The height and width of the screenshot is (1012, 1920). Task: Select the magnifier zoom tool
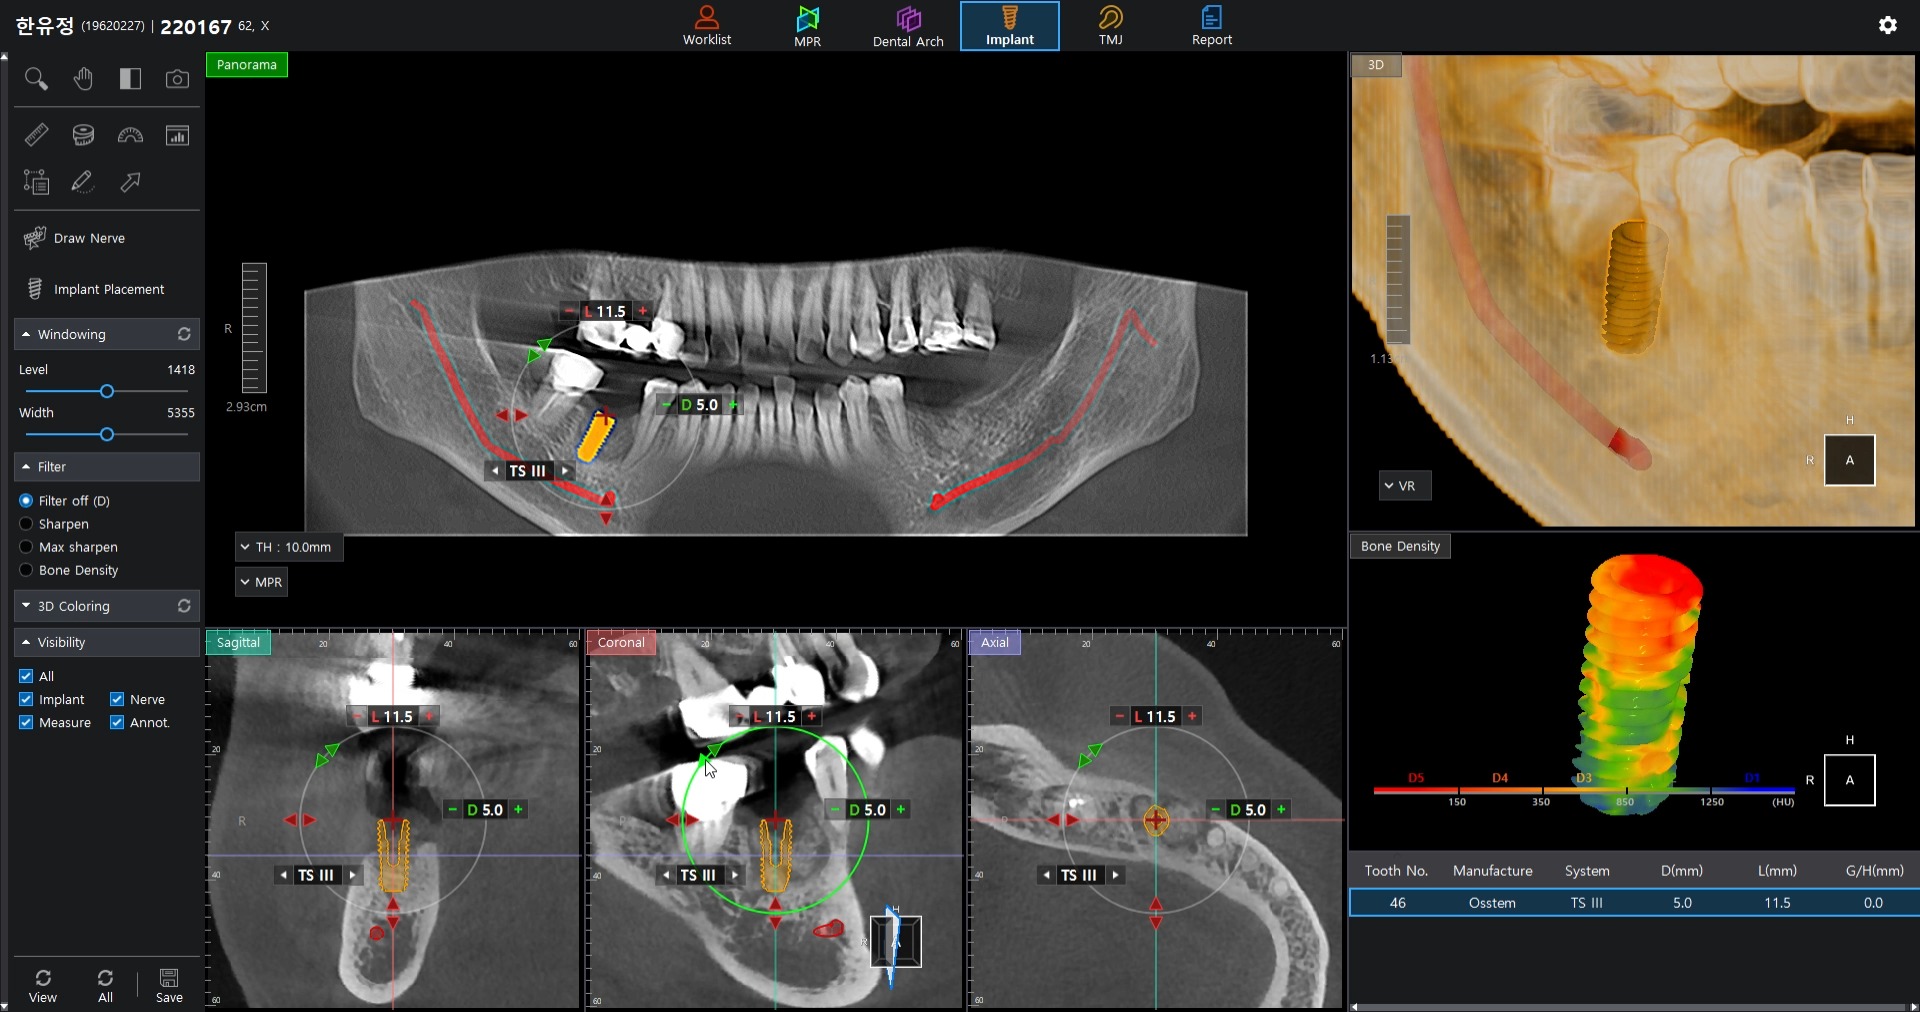[x=36, y=79]
